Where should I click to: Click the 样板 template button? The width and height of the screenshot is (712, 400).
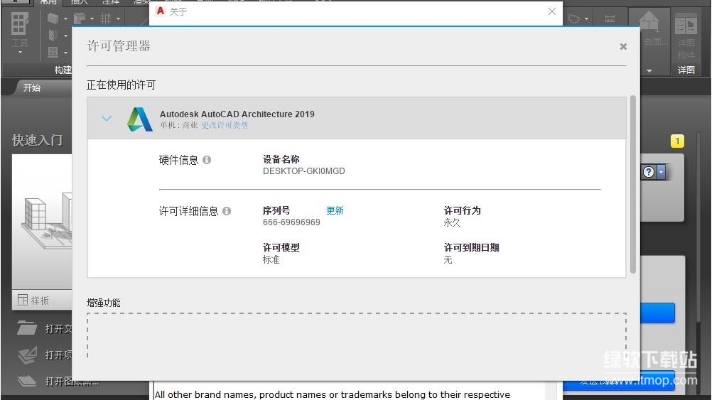pos(41,300)
